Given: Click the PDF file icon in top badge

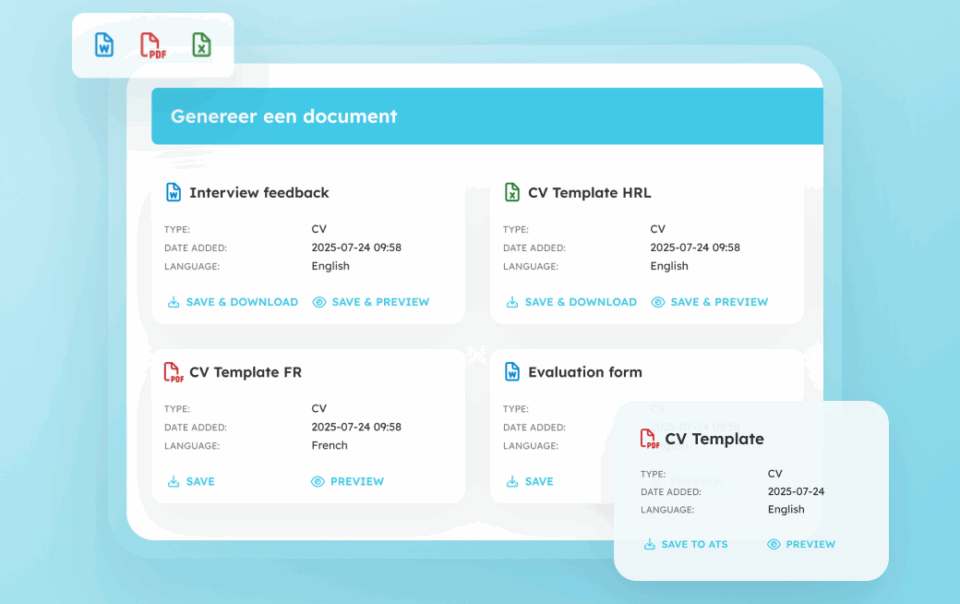Looking at the screenshot, I should click(x=152, y=46).
